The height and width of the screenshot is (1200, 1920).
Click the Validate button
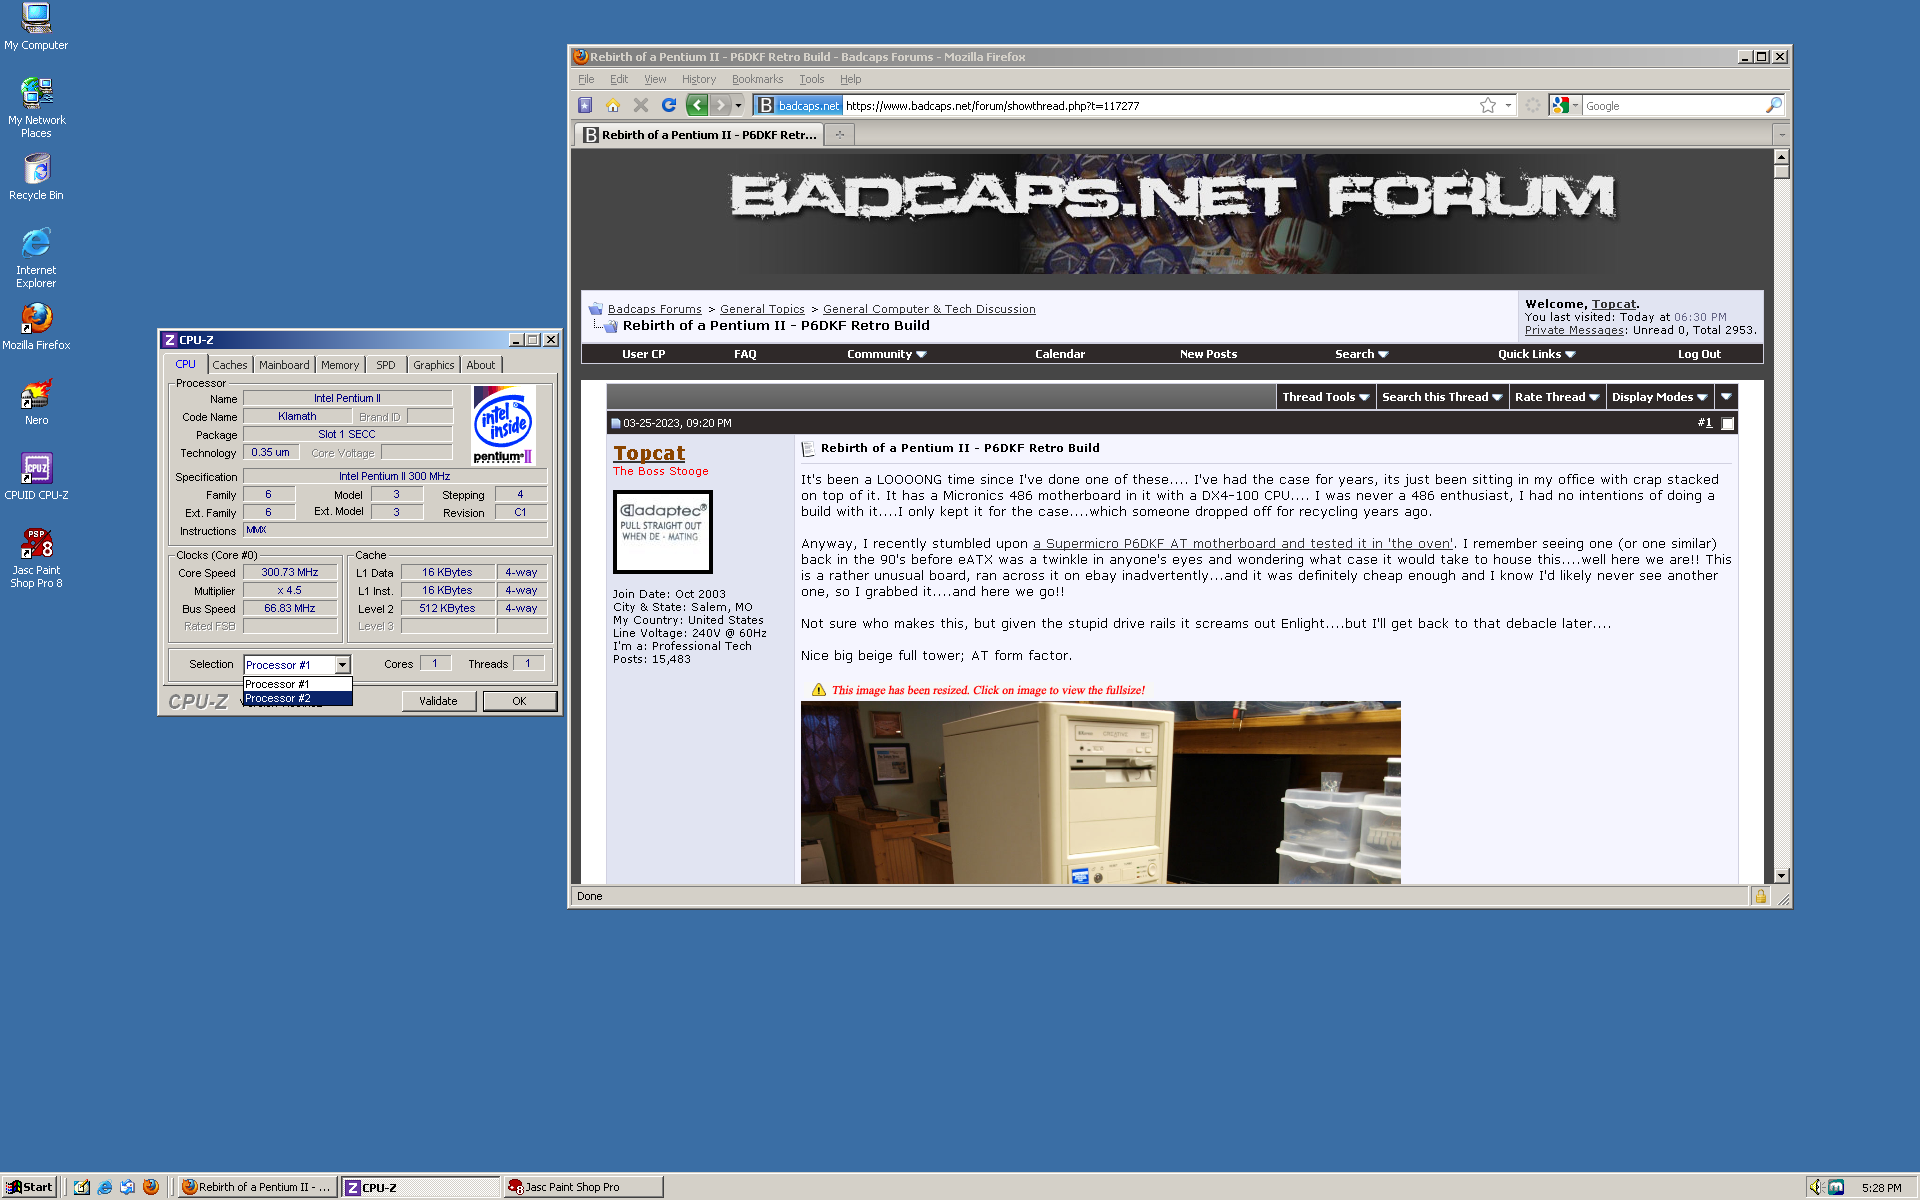(x=438, y=701)
